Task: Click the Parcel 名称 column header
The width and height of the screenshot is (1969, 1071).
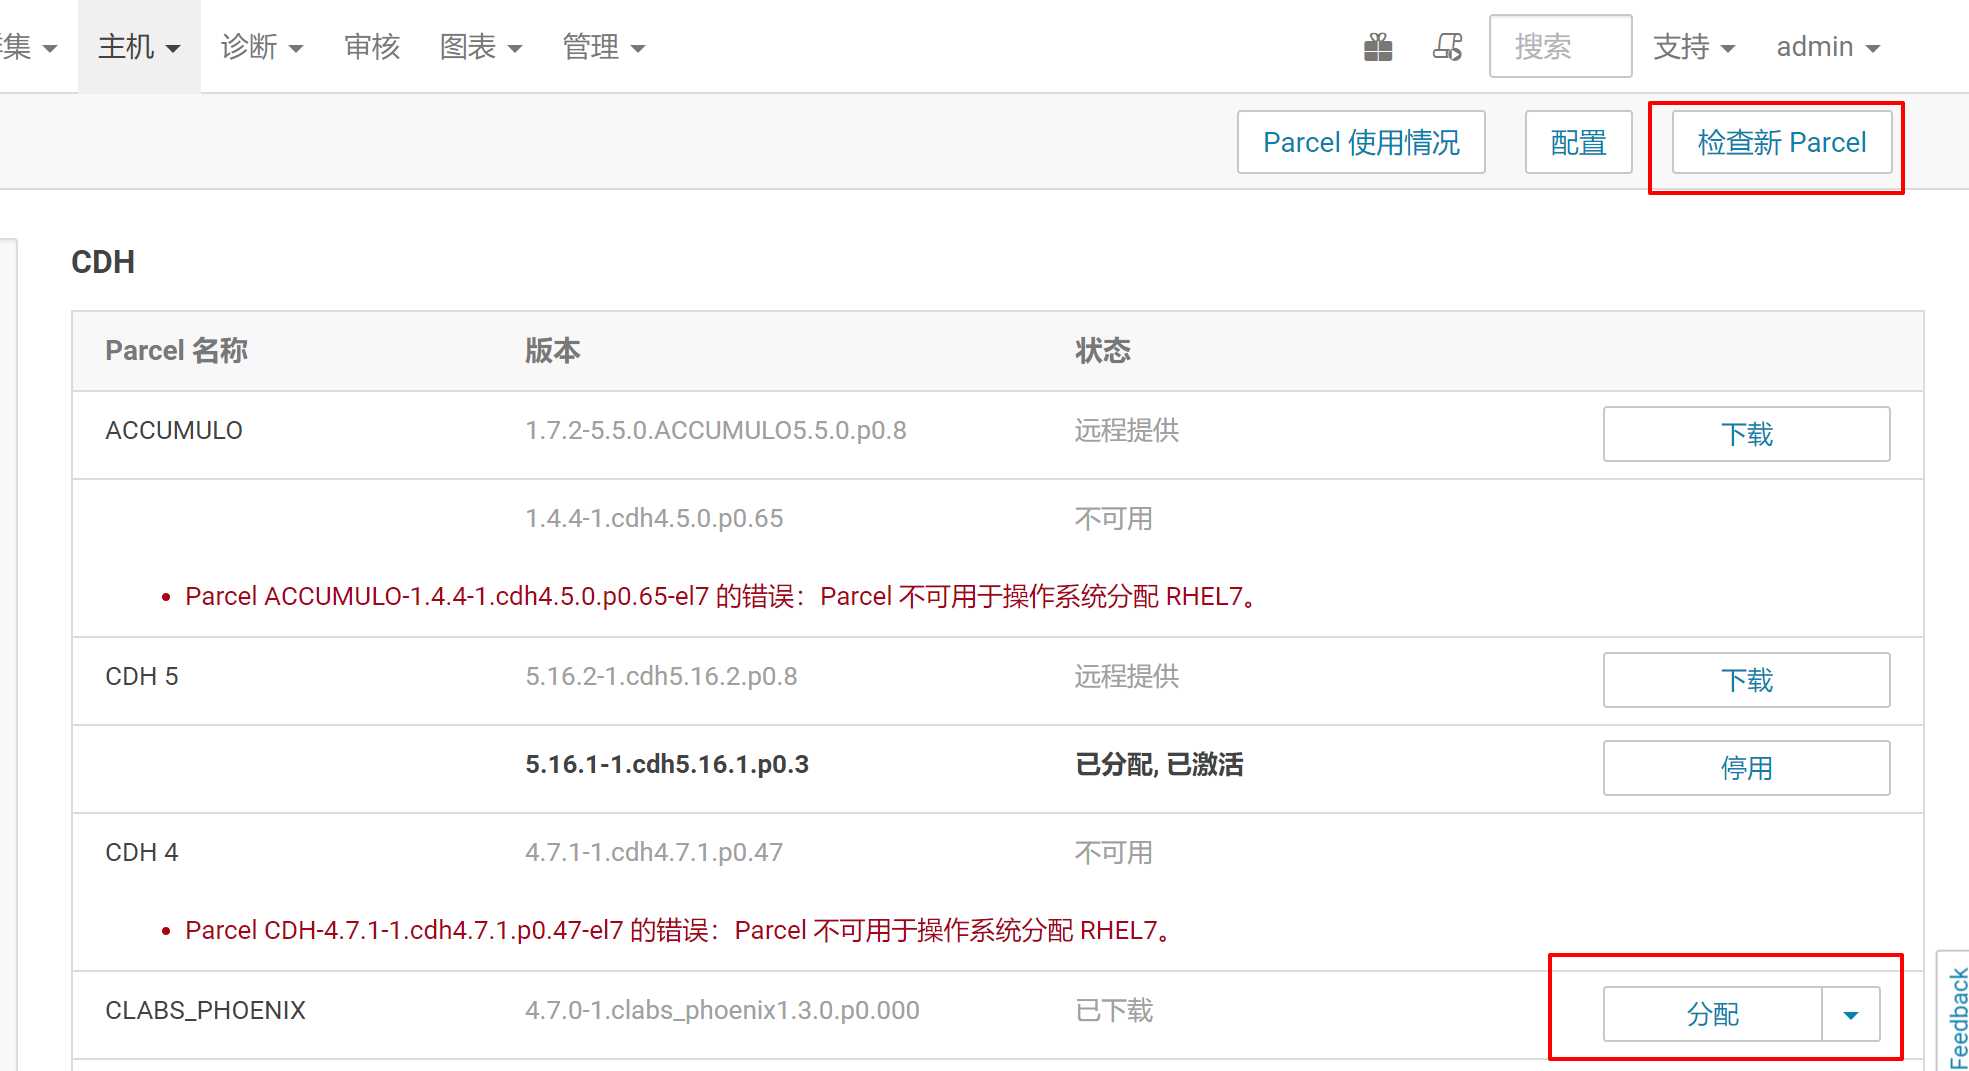Action: click(176, 350)
